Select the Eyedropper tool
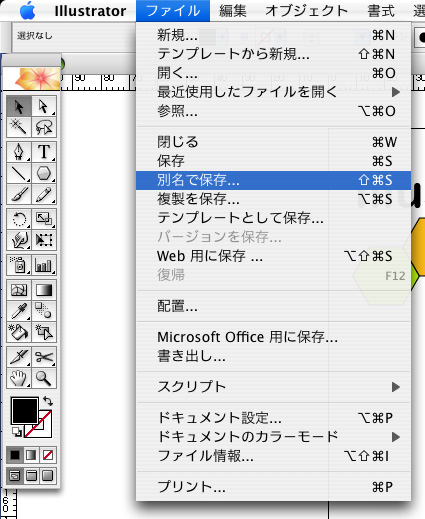 (x=19, y=311)
